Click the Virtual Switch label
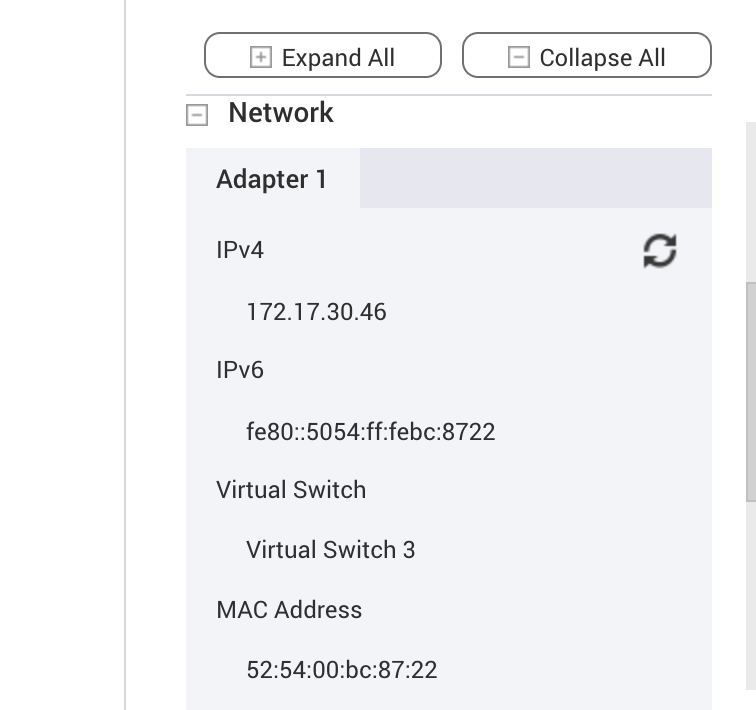 click(x=291, y=490)
